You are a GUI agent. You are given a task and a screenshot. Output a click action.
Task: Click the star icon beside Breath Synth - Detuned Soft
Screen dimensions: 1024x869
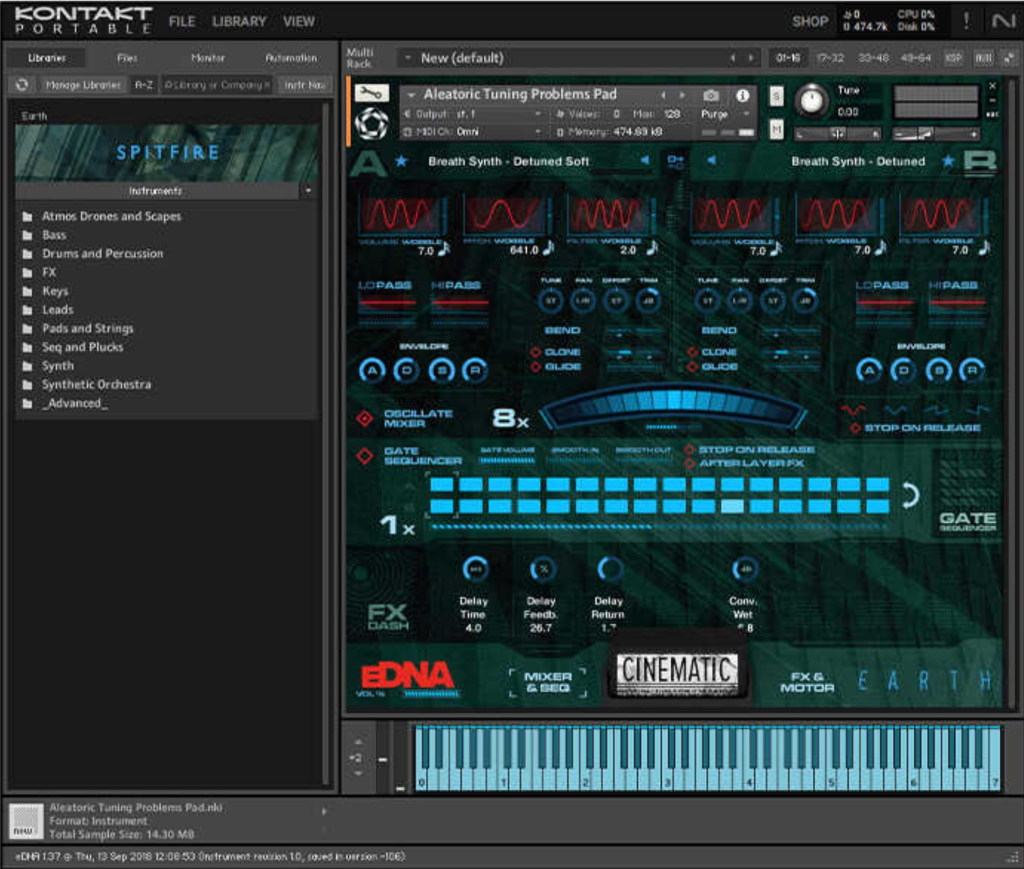pos(401,161)
